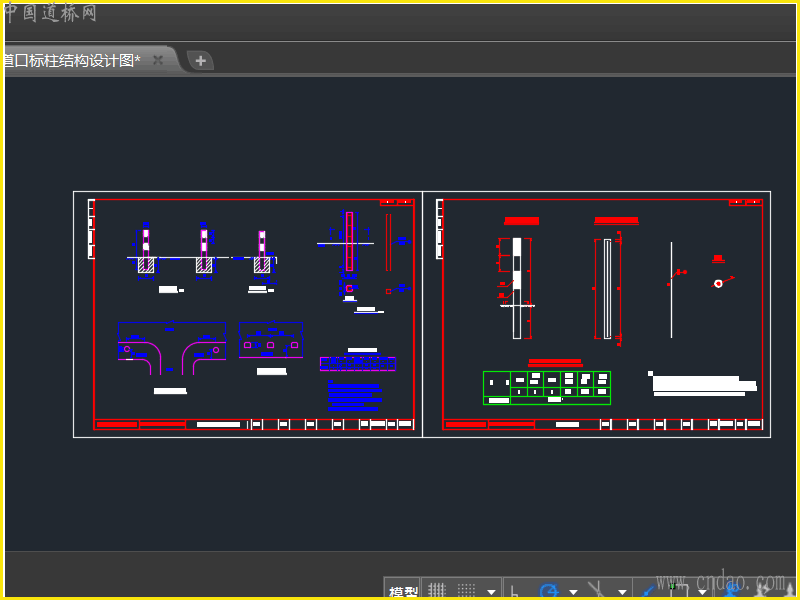Close the 道口标柱结构设计图 drawing tab
Screen dimensions: 800x600
158,60
